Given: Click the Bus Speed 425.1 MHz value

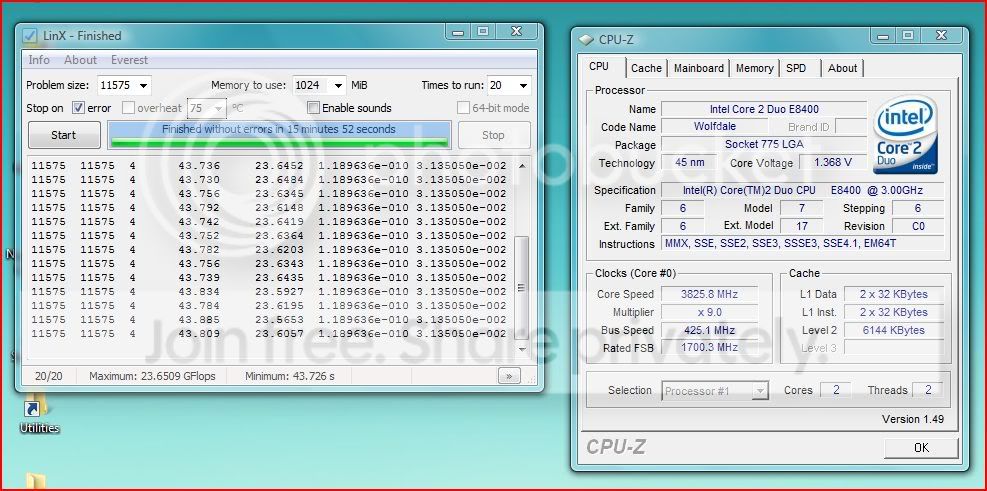Looking at the screenshot, I should tap(709, 330).
